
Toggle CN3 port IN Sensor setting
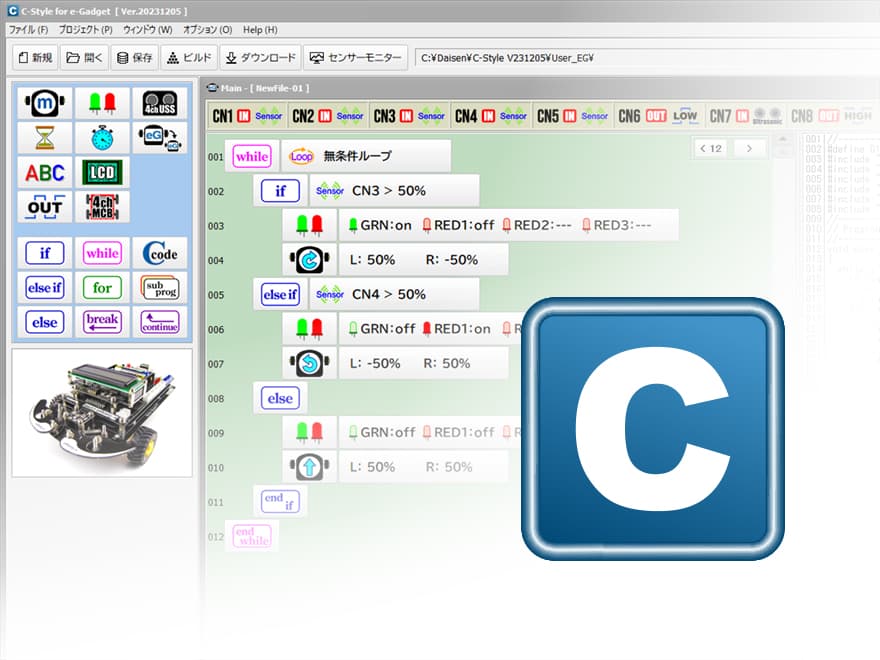[410, 116]
